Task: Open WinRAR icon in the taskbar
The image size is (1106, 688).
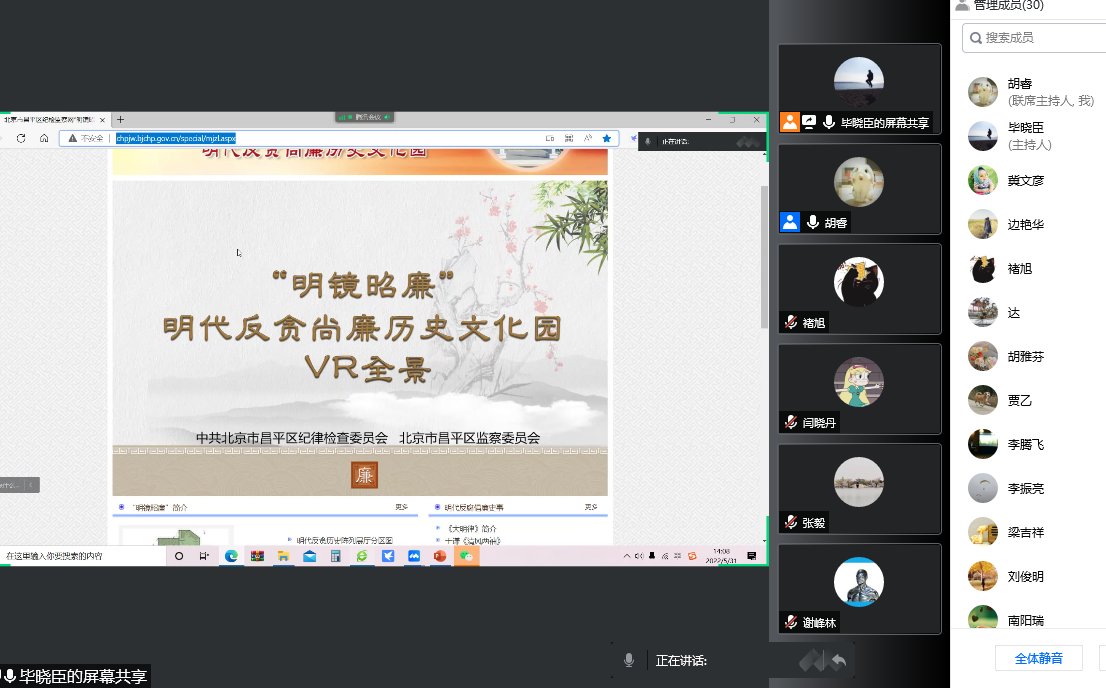Action: (x=257, y=556)
